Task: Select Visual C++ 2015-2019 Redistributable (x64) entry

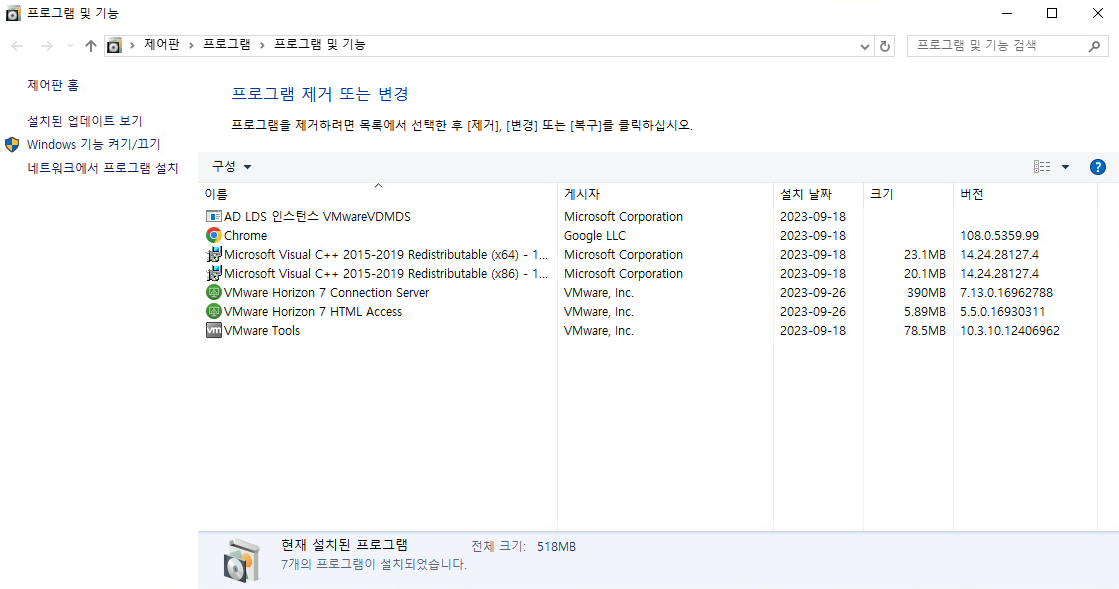Action: [x=386, y=254]
